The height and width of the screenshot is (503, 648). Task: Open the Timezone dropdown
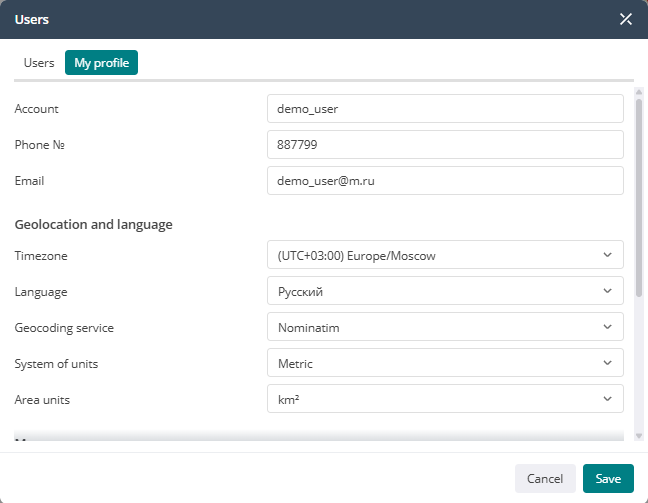pyautogui.click(x=445, y=255)
